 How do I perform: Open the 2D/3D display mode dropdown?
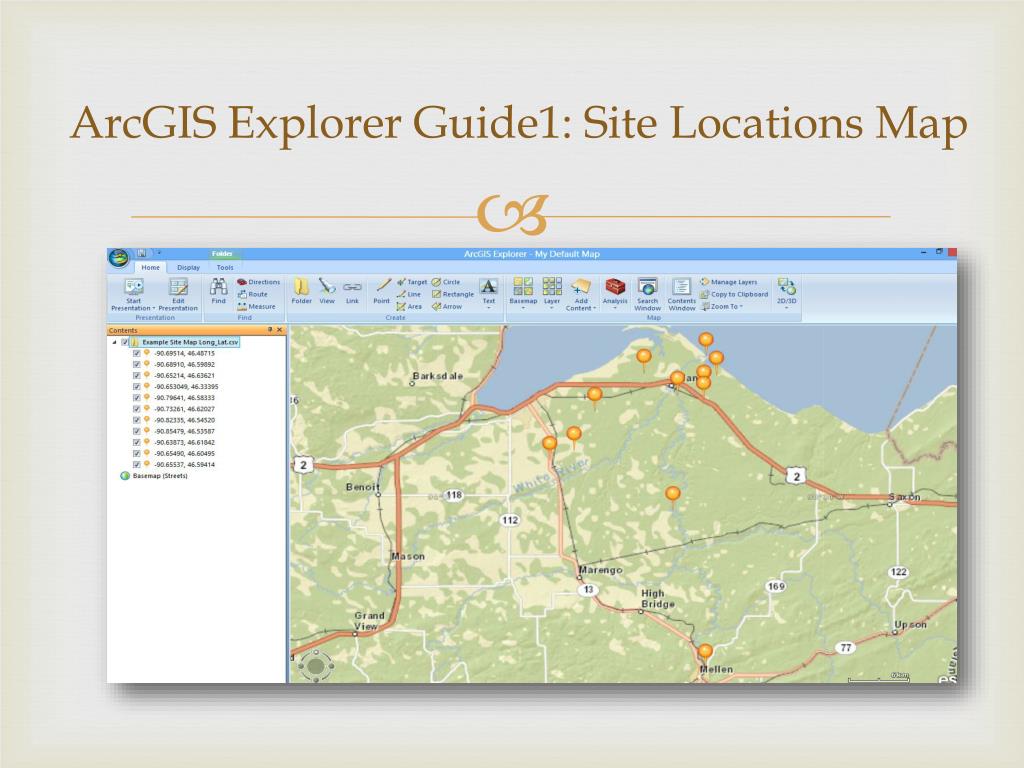[x=786, y=295]
